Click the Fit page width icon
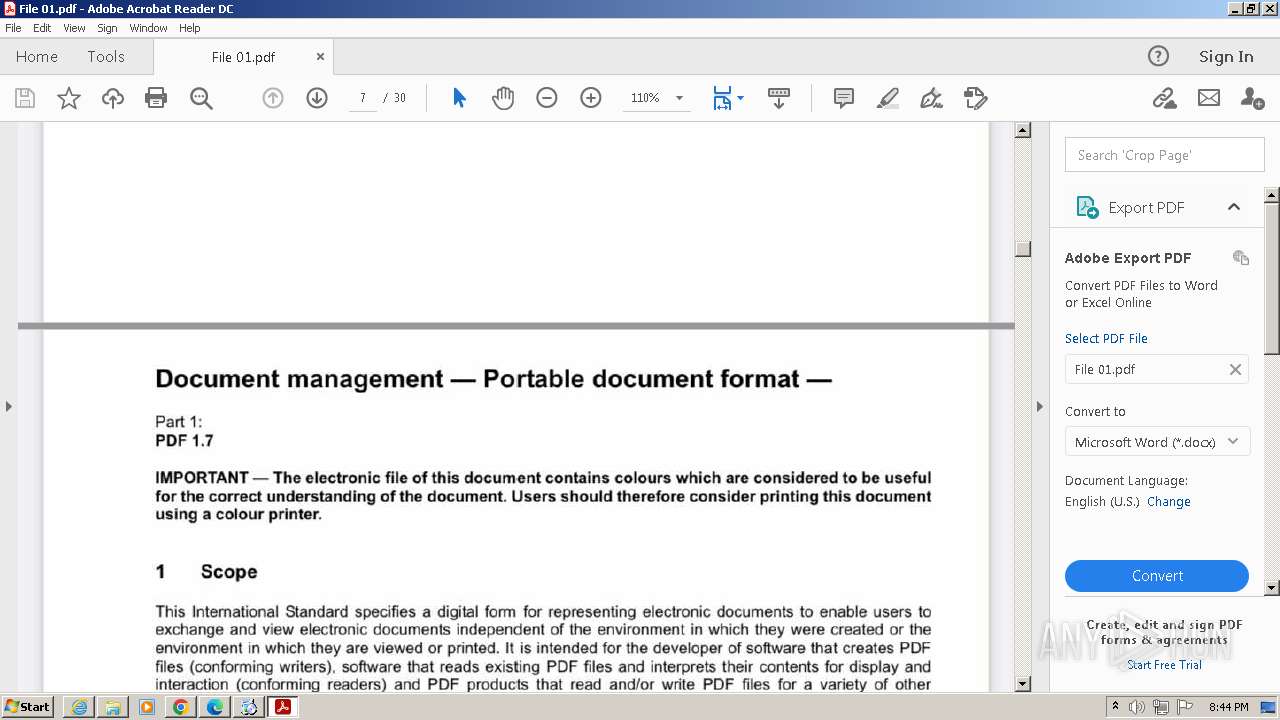1280x720 pixels. [x=722, y=98]
